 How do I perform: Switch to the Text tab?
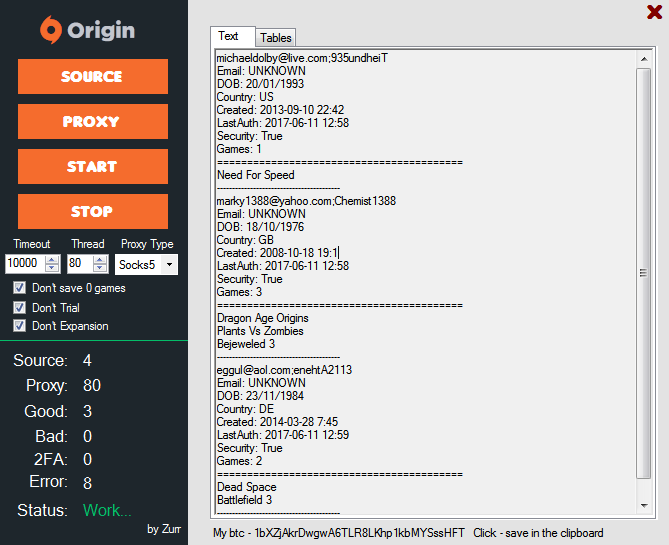233,36
